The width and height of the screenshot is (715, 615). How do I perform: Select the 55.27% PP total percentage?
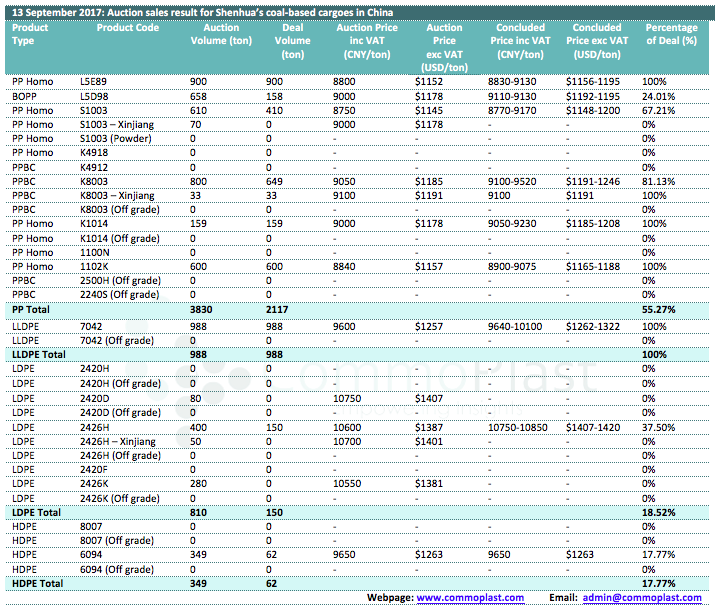[658, 310]
